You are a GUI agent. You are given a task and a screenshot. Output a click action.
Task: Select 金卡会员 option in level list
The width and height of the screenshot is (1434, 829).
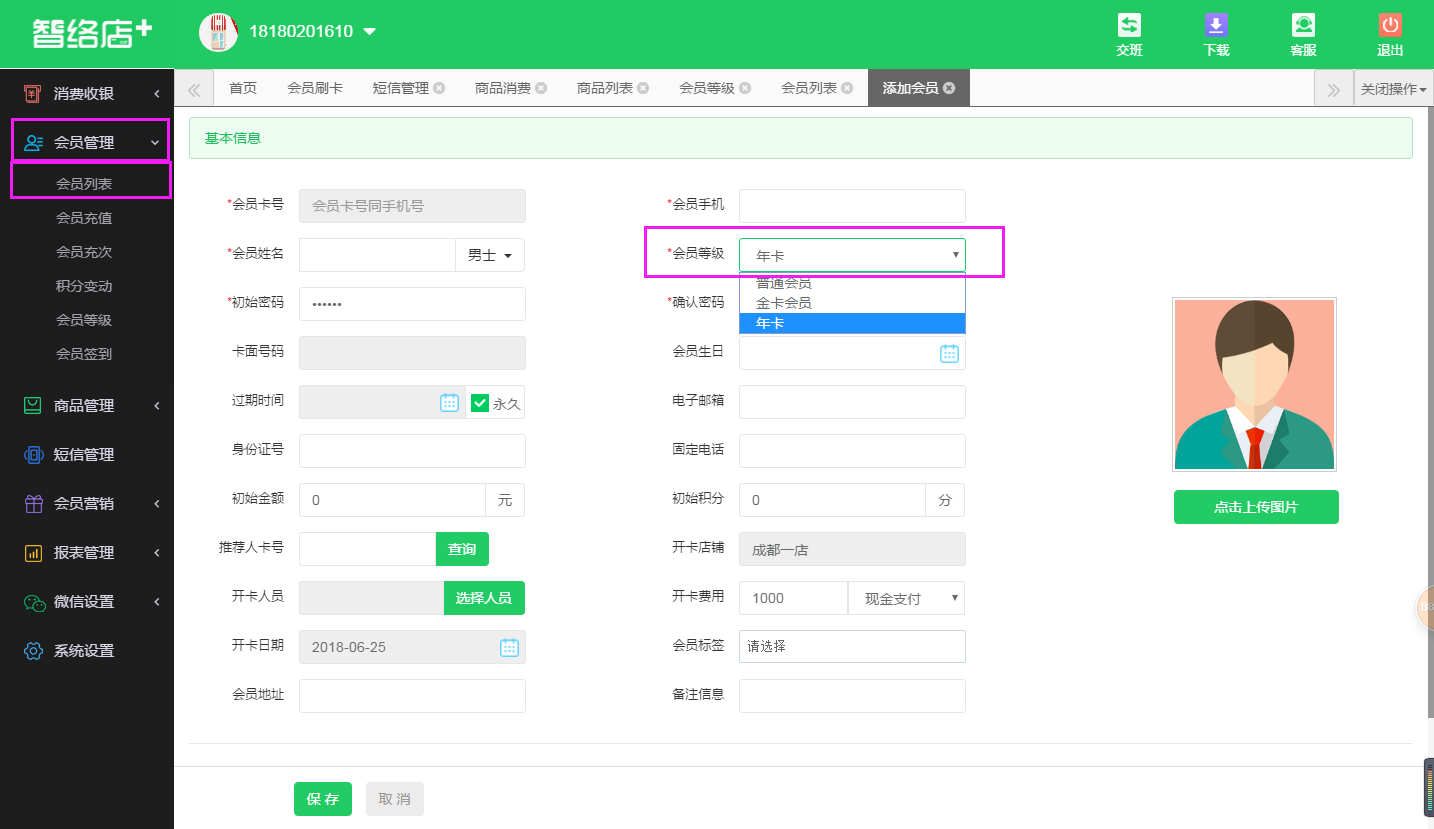784,303
